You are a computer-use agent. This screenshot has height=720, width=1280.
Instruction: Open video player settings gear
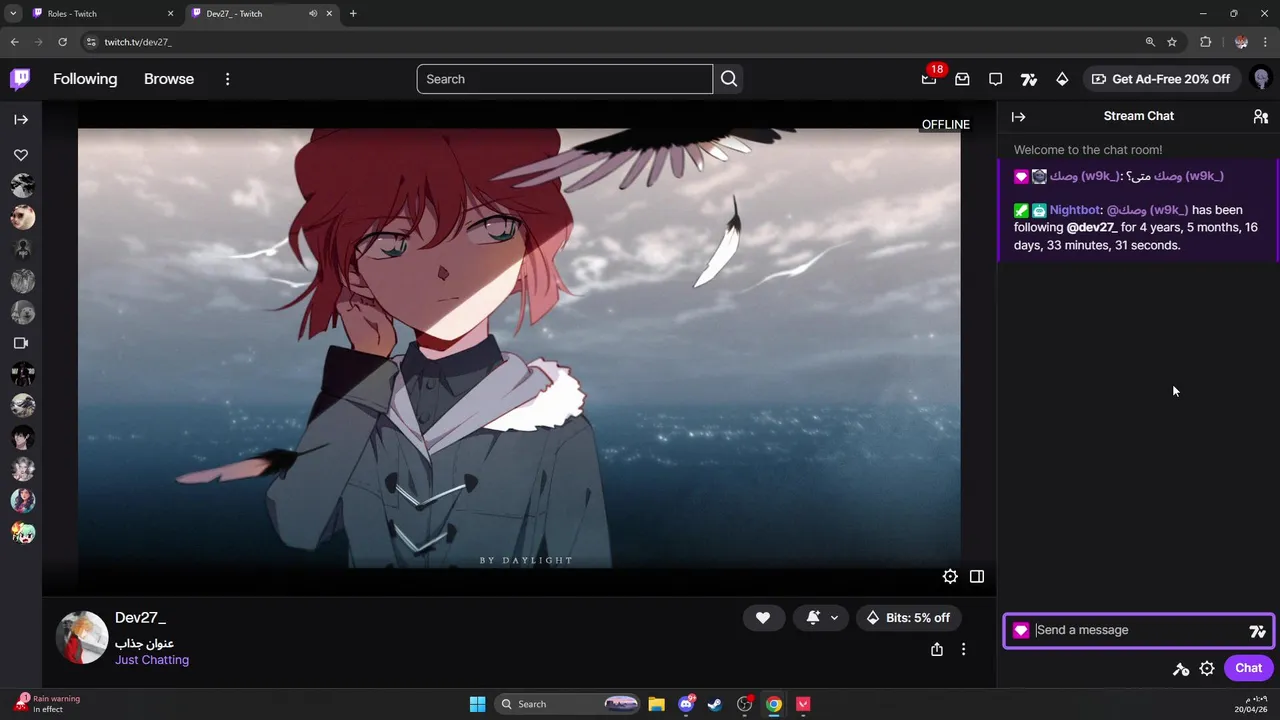(x=950, y=576)
